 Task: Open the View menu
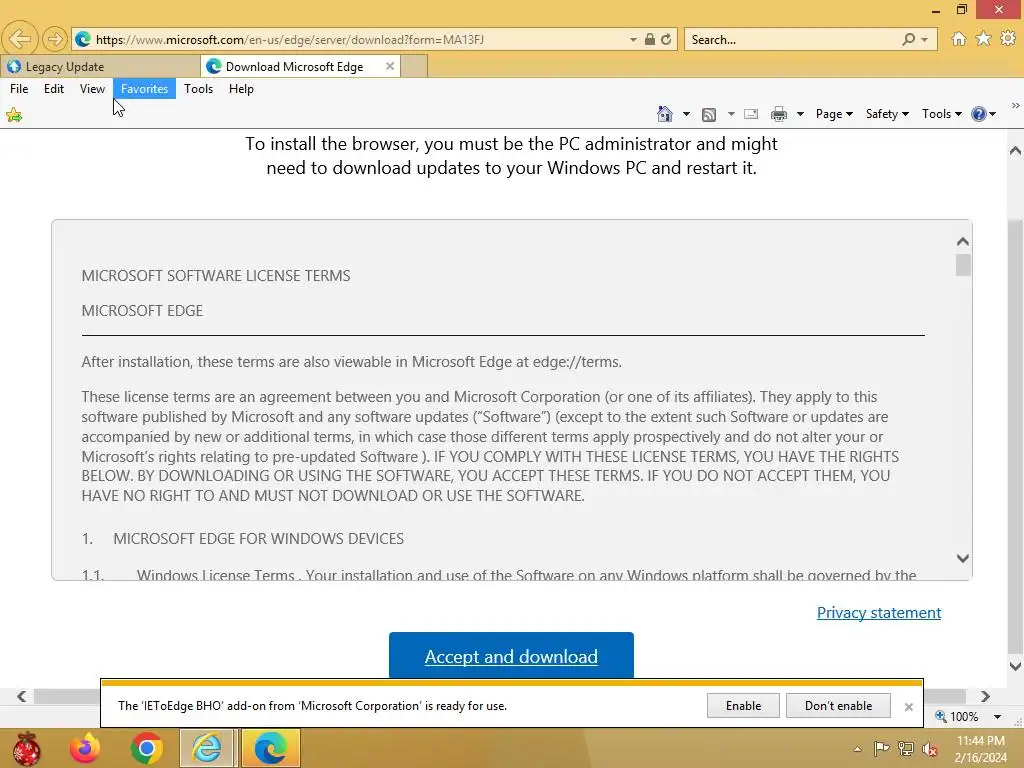coord(92,89)
